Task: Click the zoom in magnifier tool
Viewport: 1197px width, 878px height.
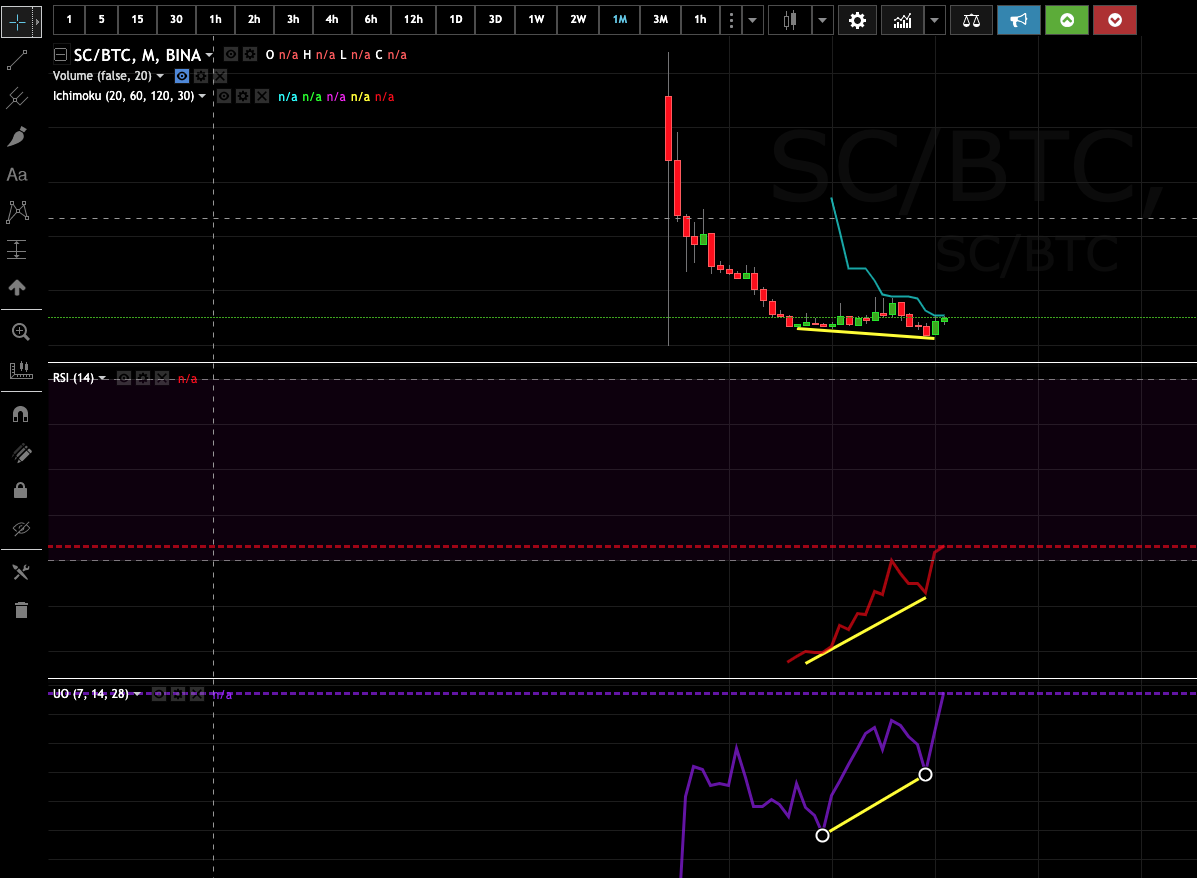Action: point(21,332)
